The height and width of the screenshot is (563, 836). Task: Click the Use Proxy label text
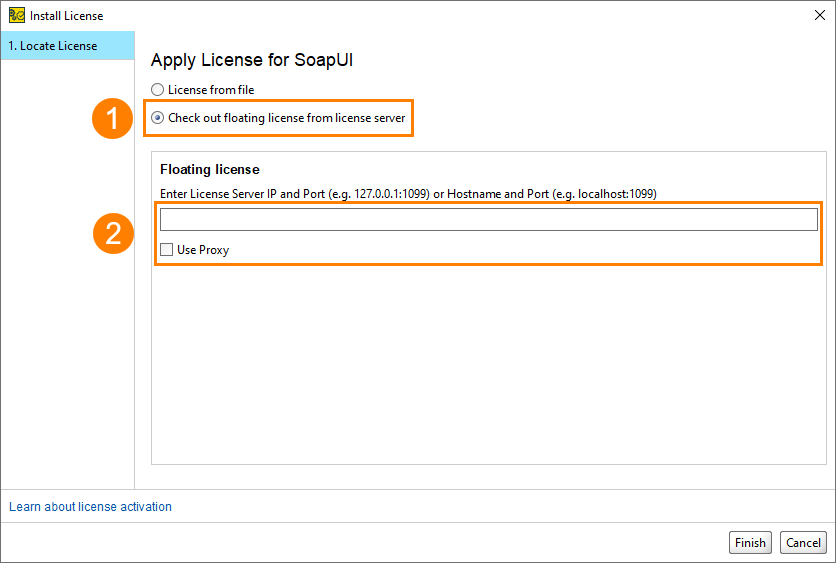(x=203, y=250)
